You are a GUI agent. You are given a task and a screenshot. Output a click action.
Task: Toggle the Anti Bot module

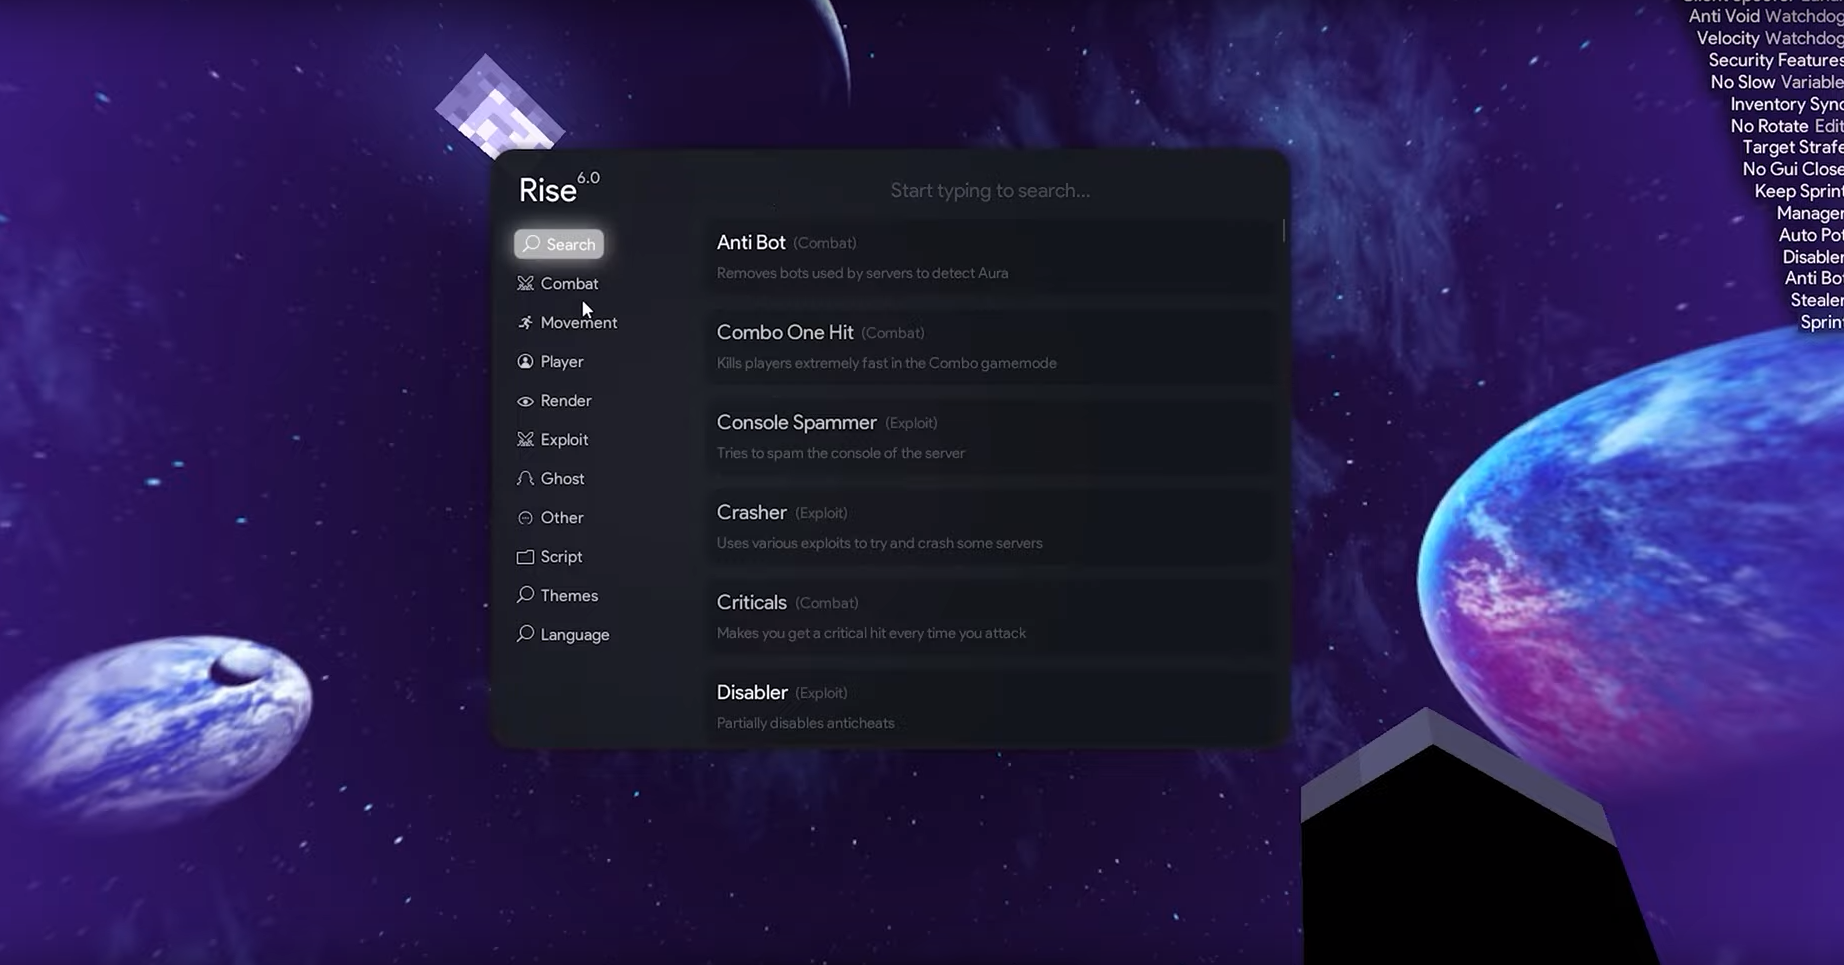click(991, 257)
